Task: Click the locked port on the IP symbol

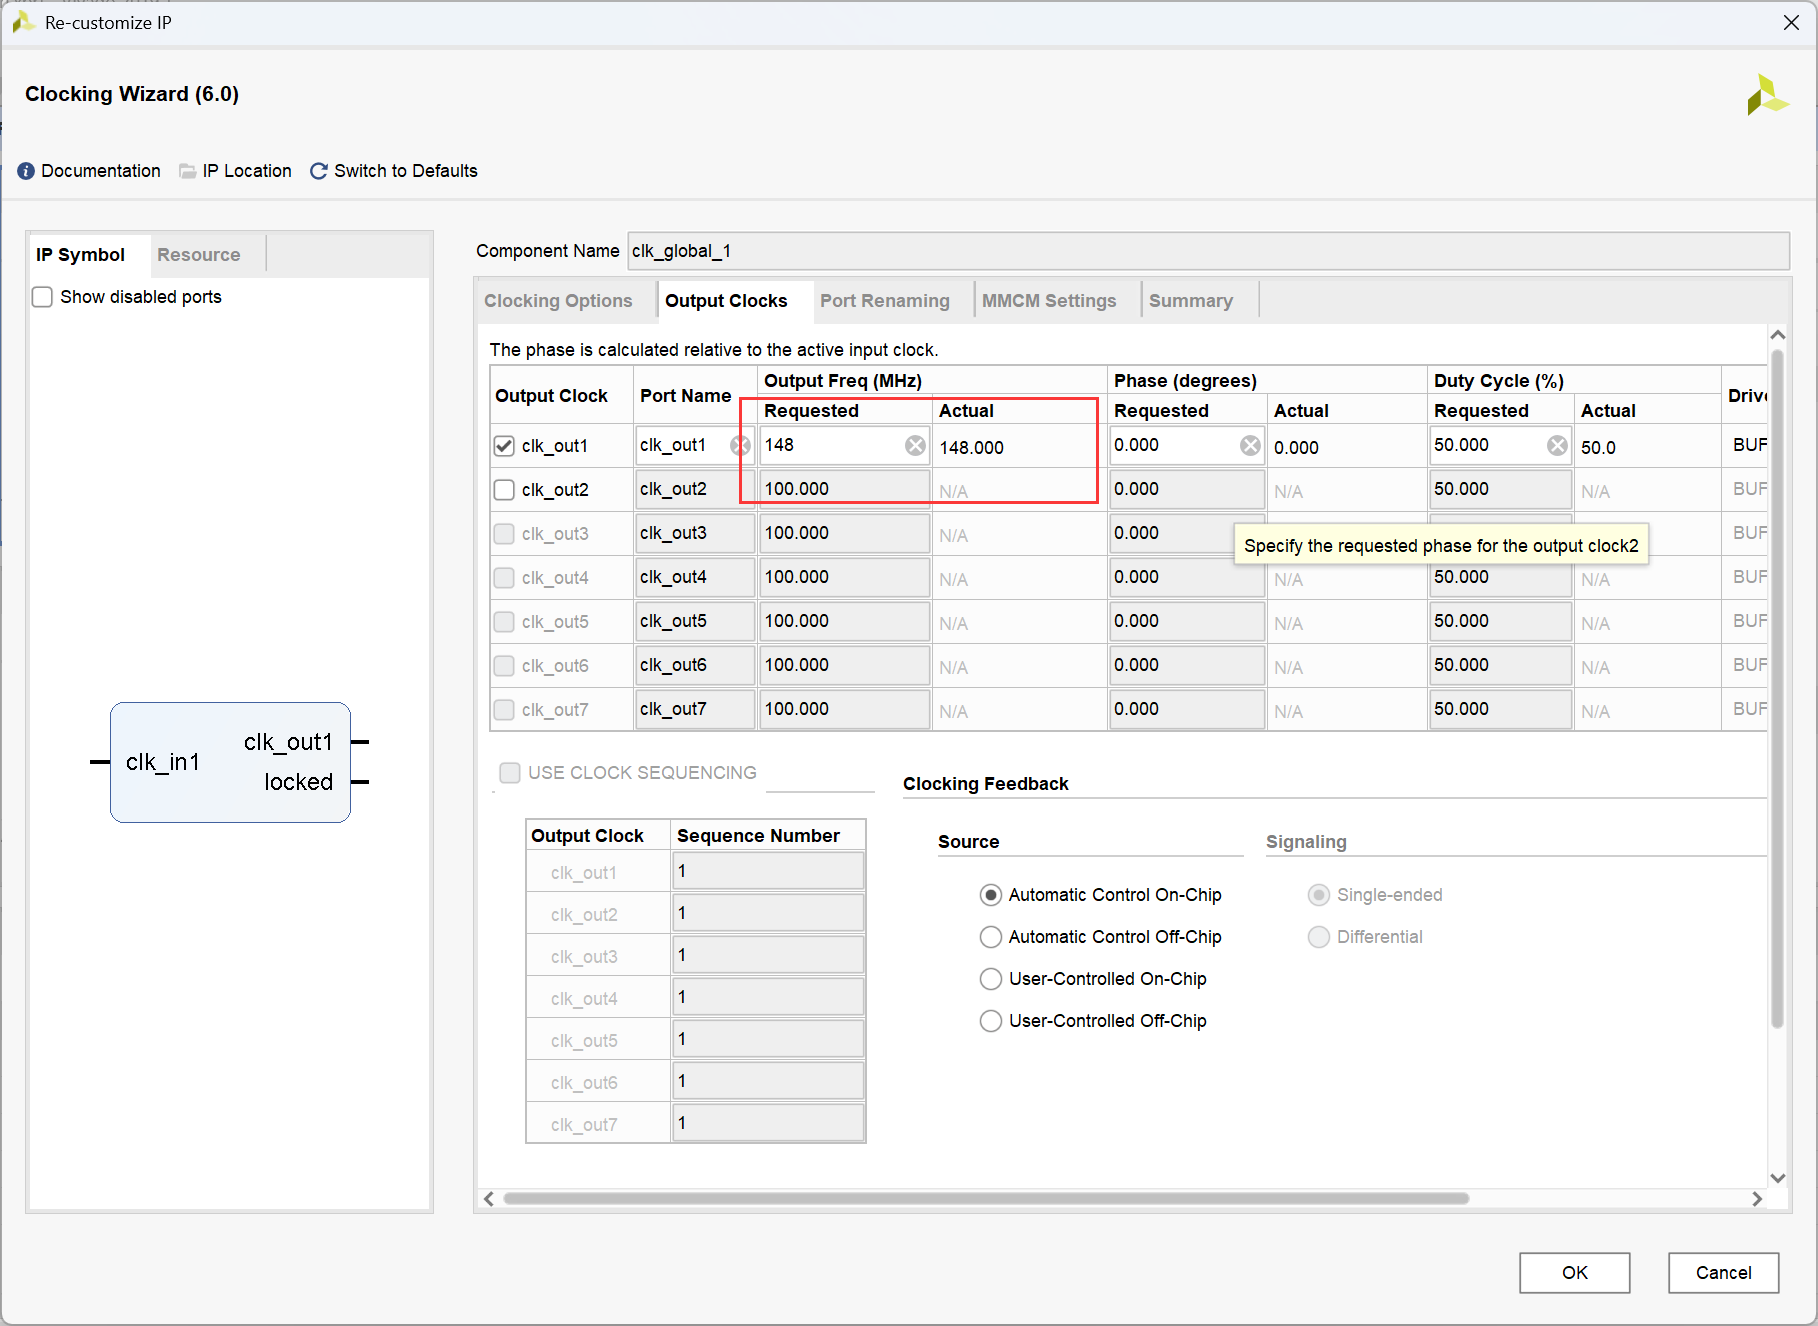Action: [x=298, y=782]
